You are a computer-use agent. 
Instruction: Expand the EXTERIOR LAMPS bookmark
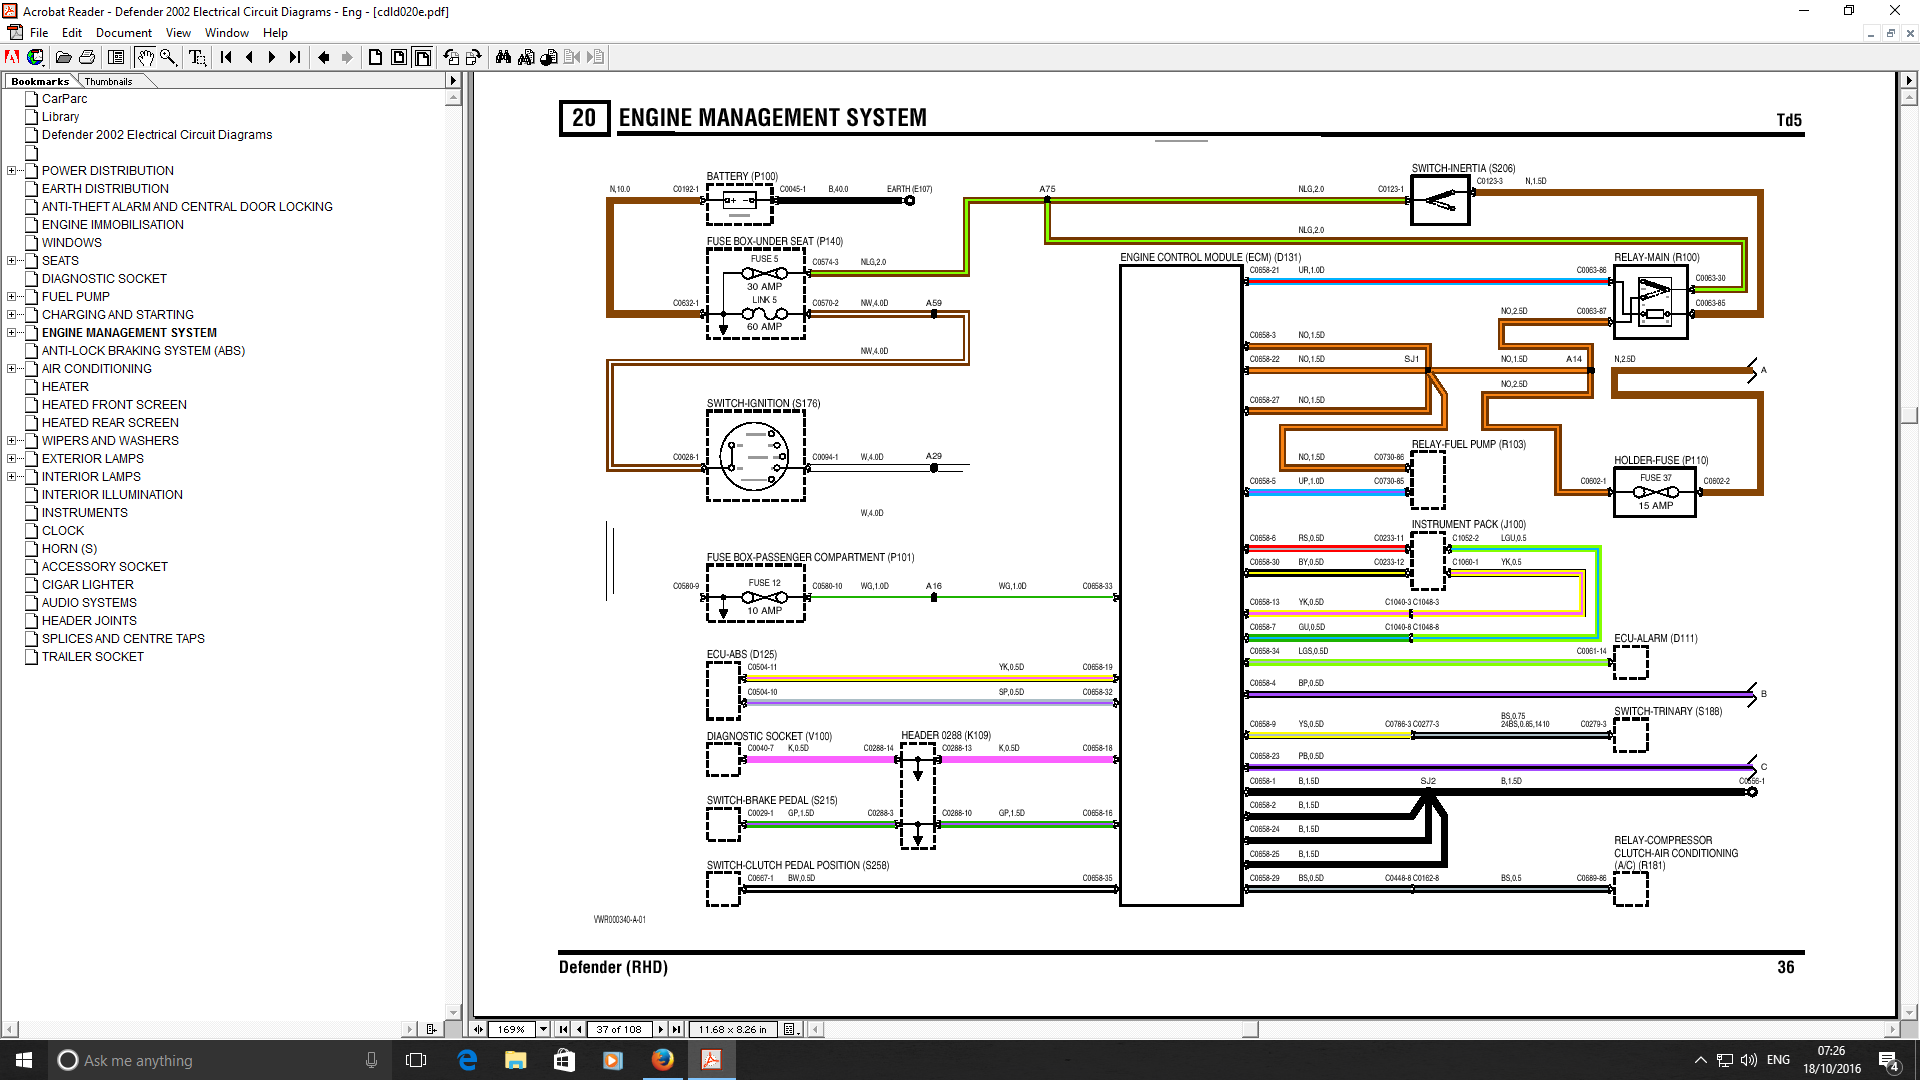[11, 459]
